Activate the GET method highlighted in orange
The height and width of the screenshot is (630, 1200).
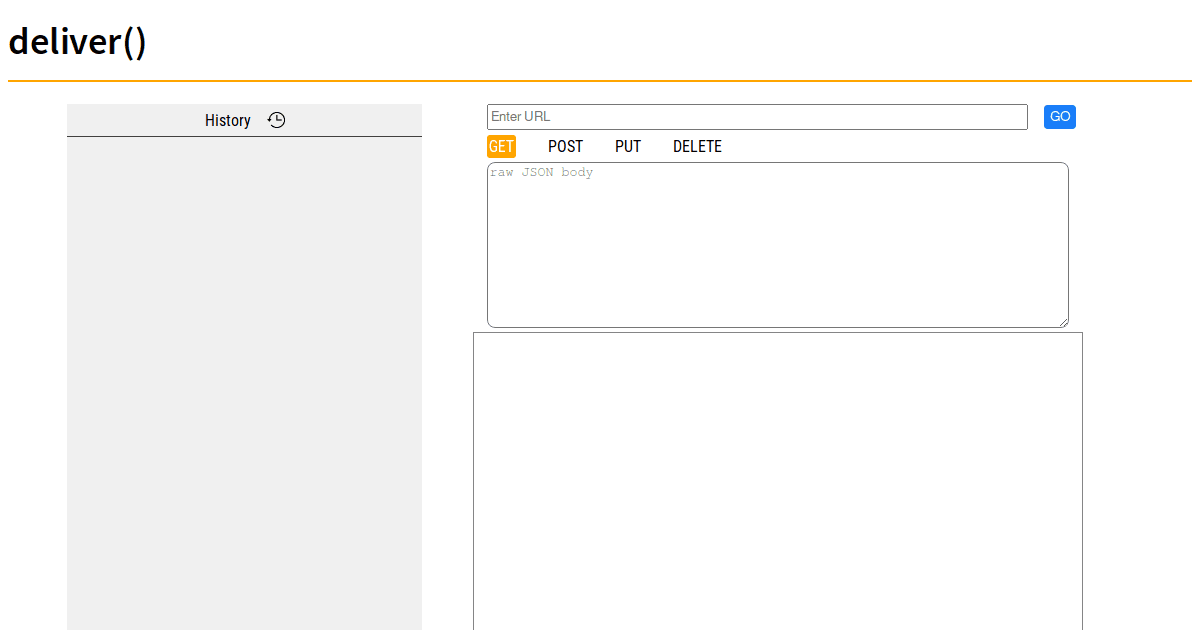tap(502, 146)
